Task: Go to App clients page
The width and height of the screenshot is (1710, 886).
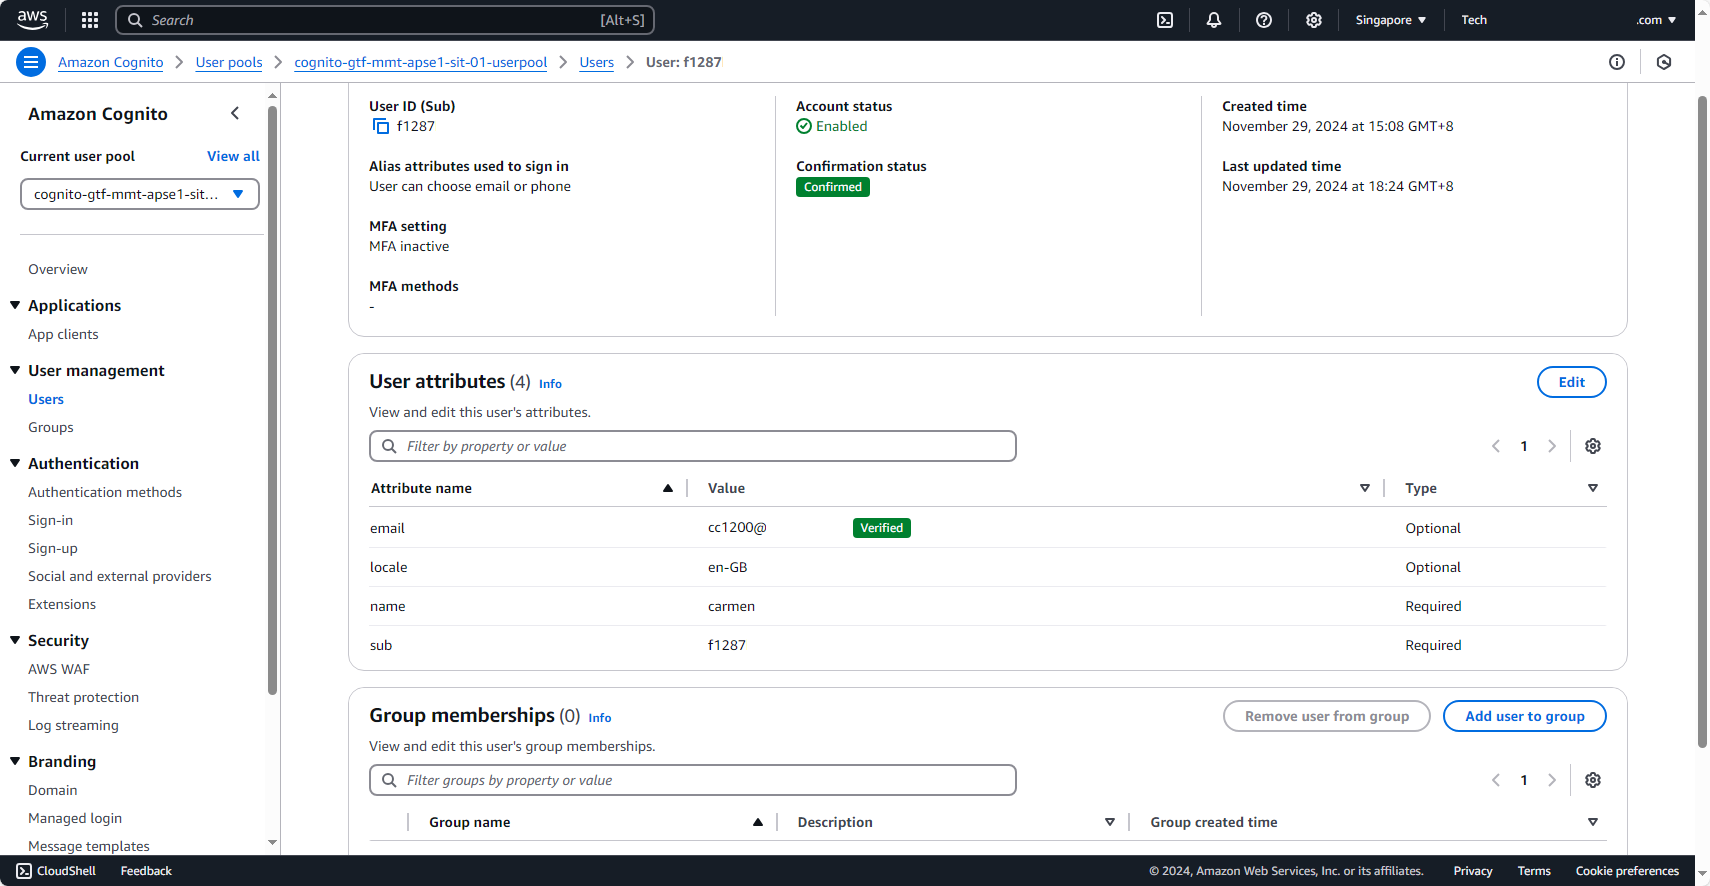Action: tap(63, 334)
